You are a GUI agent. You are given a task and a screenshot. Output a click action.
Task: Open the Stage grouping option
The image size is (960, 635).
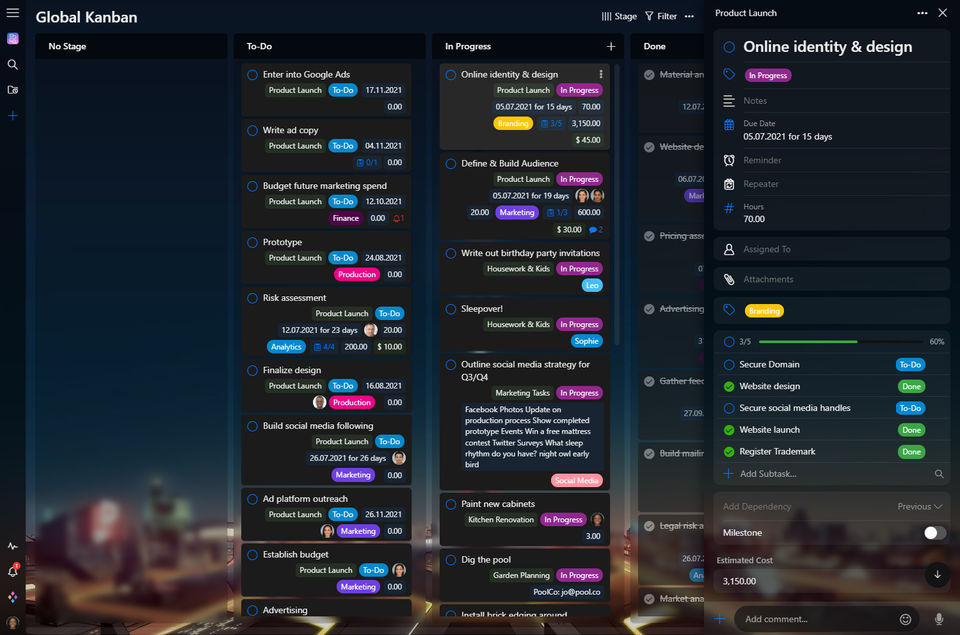(619, 17)
